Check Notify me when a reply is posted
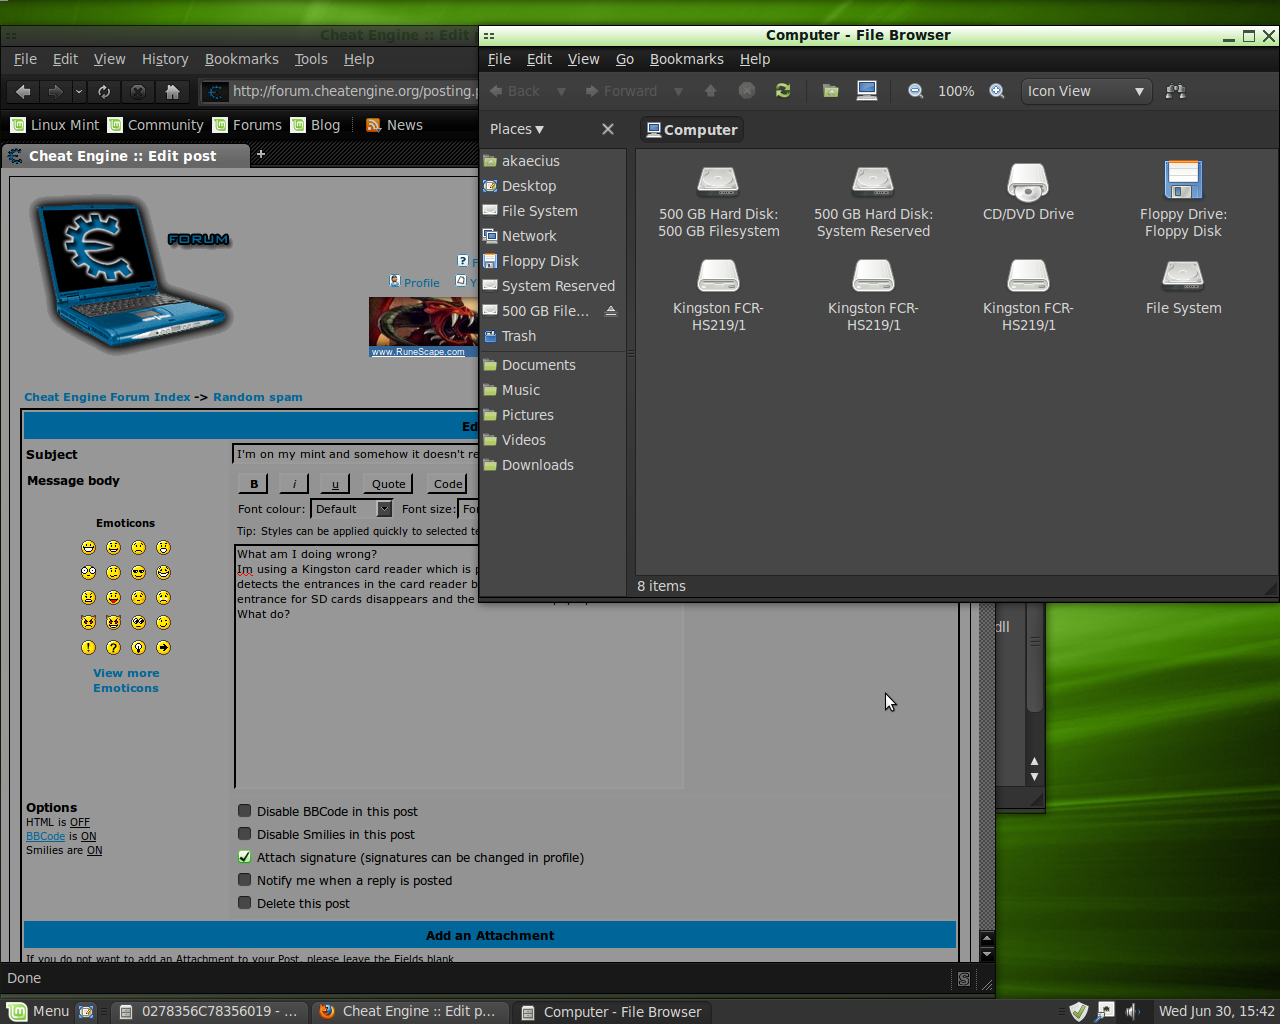 click(244, 880)
